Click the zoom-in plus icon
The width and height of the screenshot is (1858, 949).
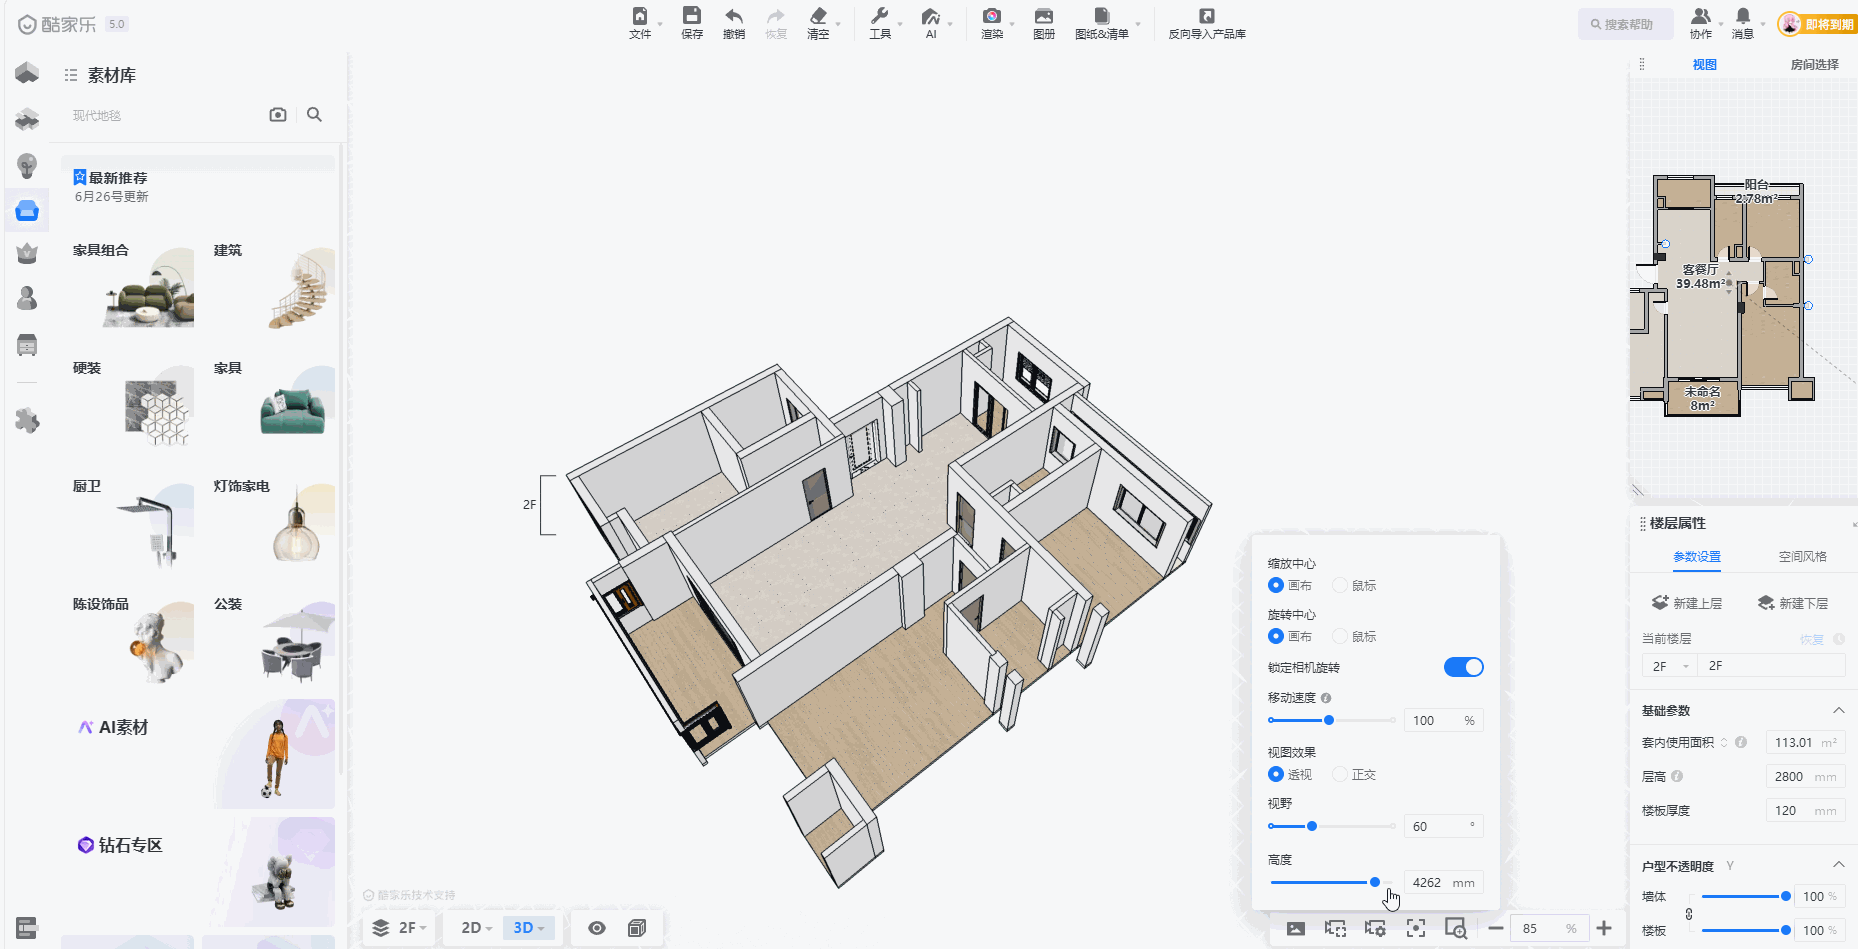(1604, 928)
